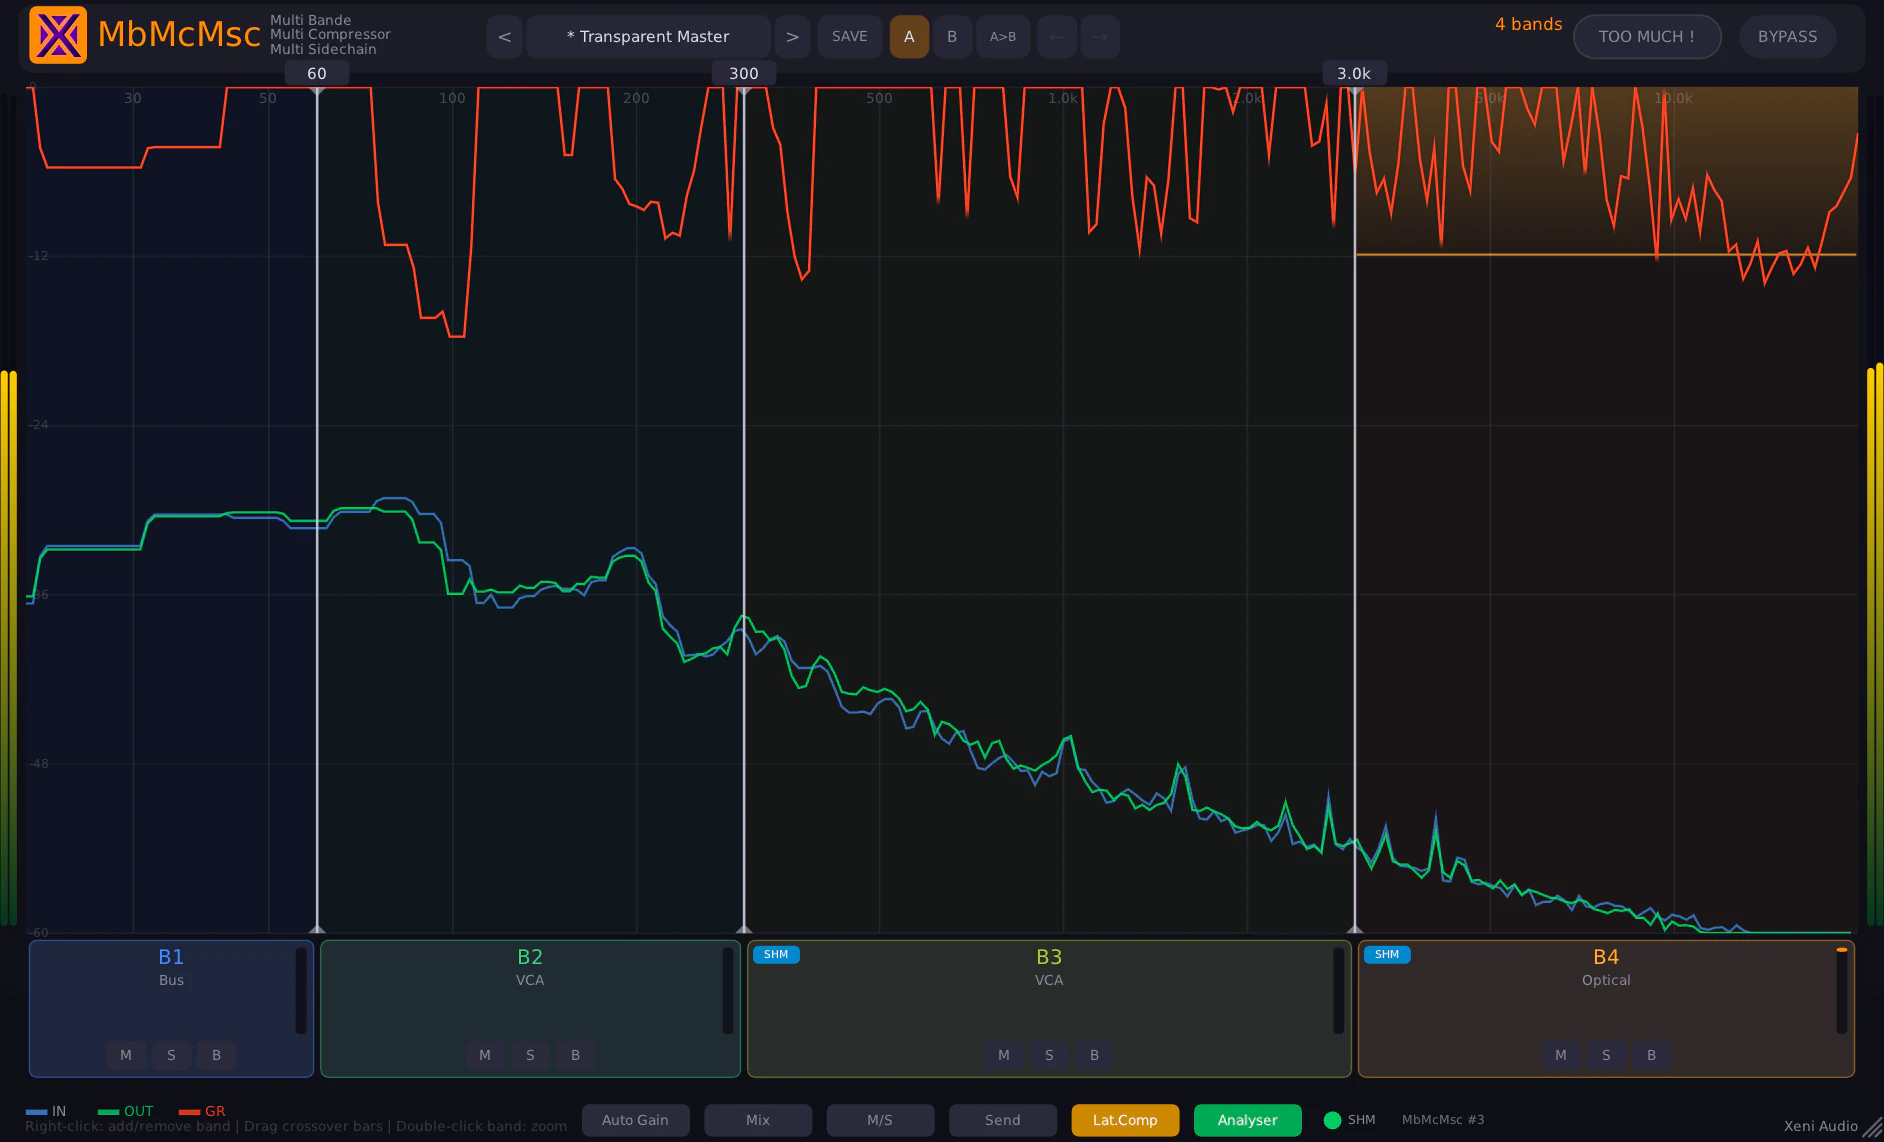Click the TOO MUCH button

(x=1646, y=36)
